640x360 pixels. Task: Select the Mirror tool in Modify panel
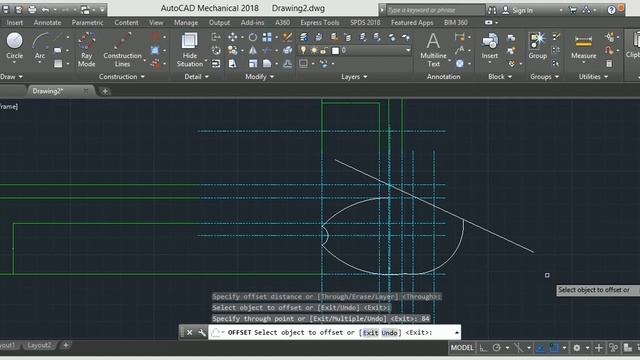(x=253, y=51)
